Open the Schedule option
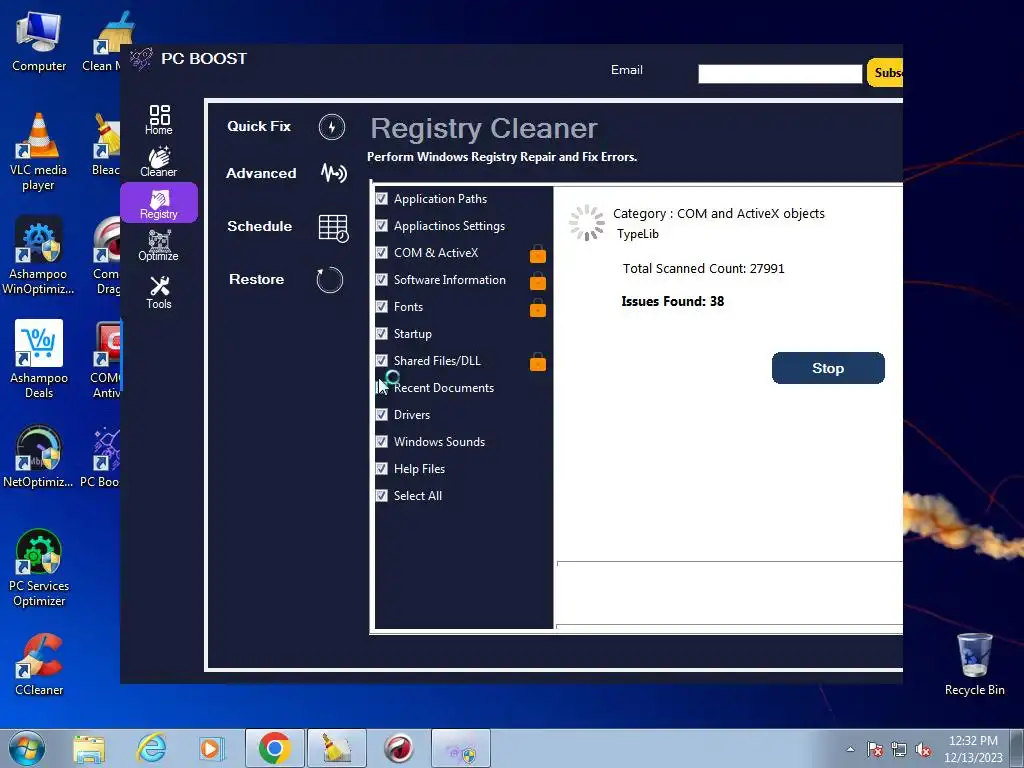Screen dimensions: 1024x768 tap(259, 226)
